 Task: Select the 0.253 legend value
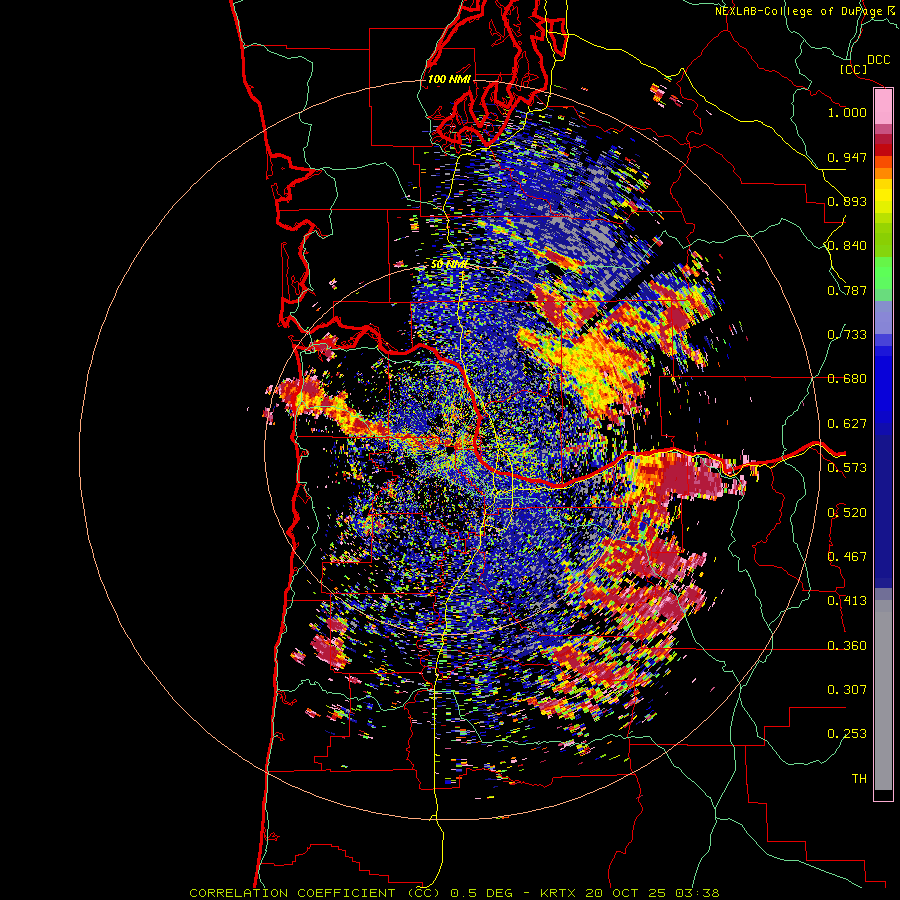[847, 734]
